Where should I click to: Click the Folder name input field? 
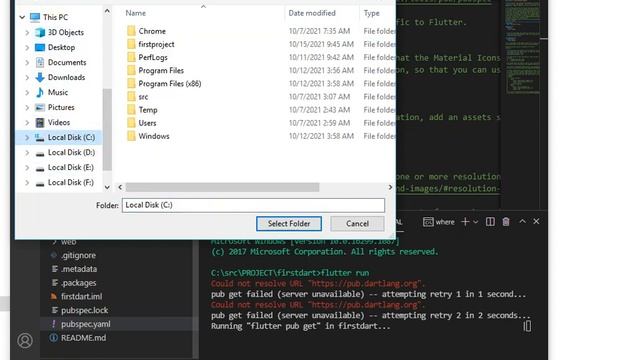point(253,205)
